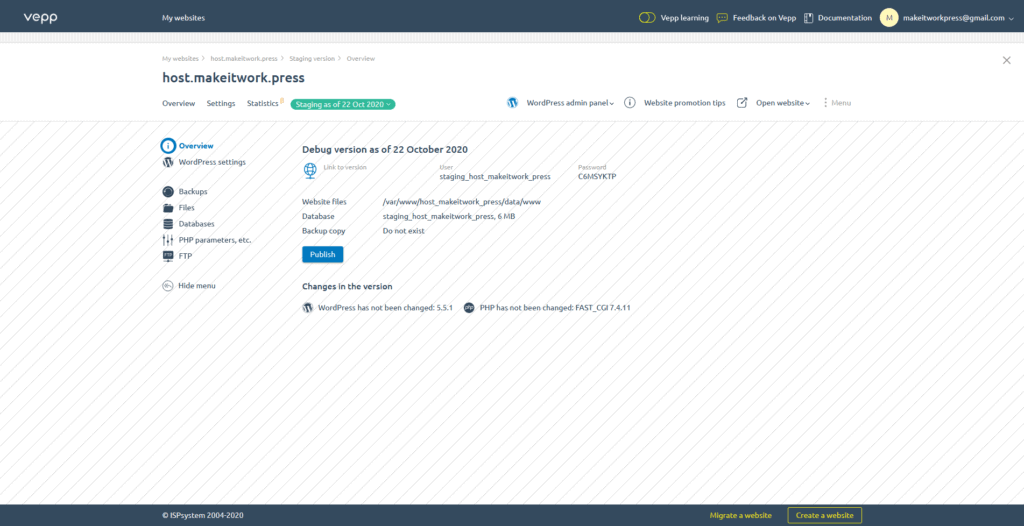Click the FTP monitor icon
Screen dimensions: 1024x526
[x=168, y=256]
